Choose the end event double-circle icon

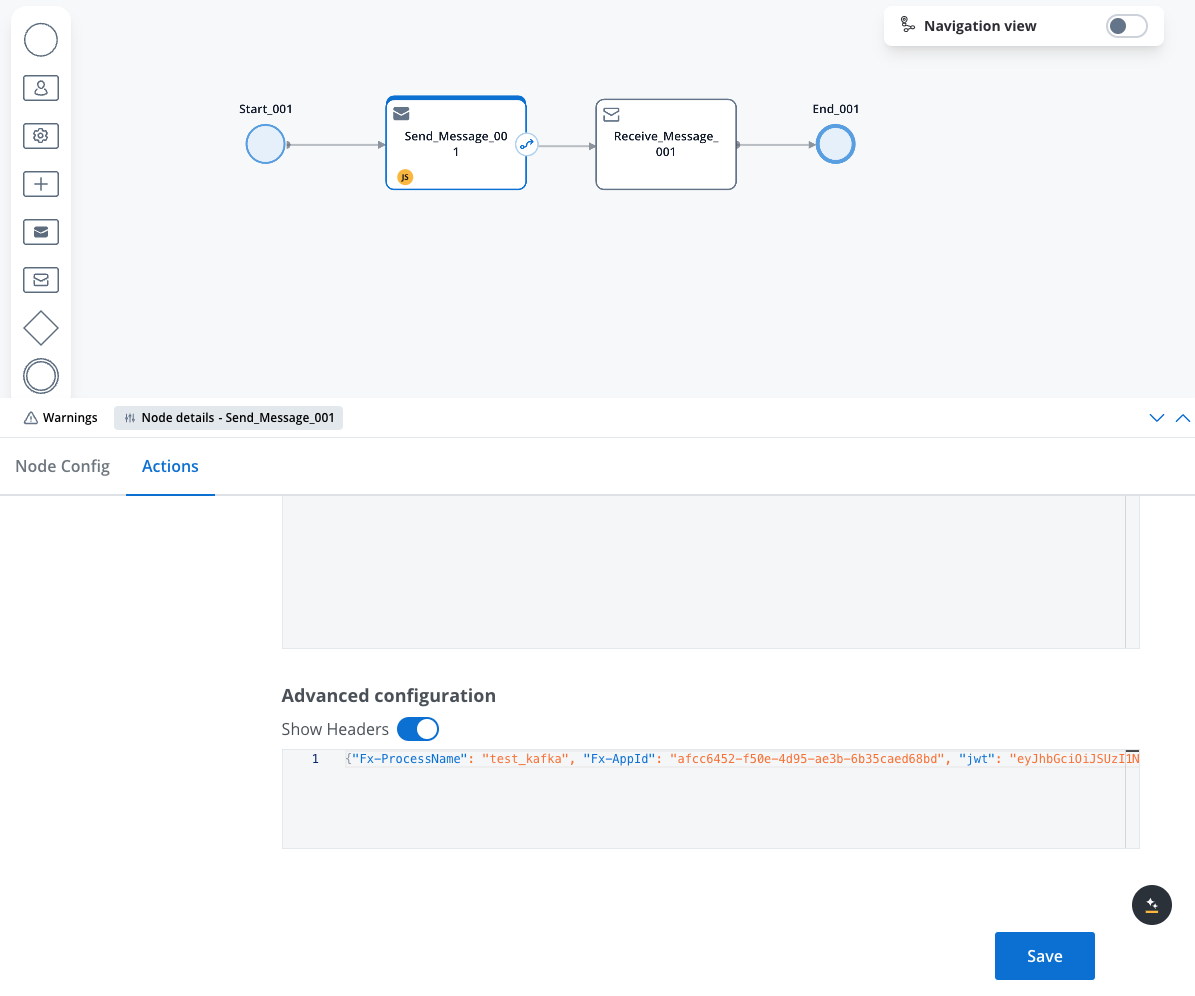pyautogui.click(x=41, y=376)
